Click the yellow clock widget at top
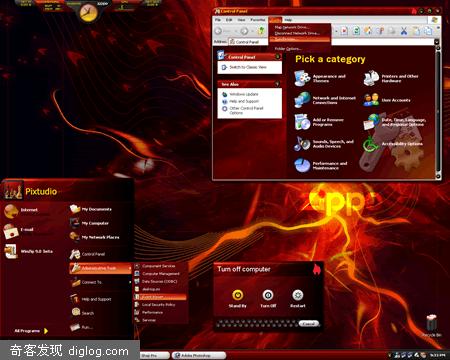Image resolution: width=450 pixels, height=360 pixels. 89,13
